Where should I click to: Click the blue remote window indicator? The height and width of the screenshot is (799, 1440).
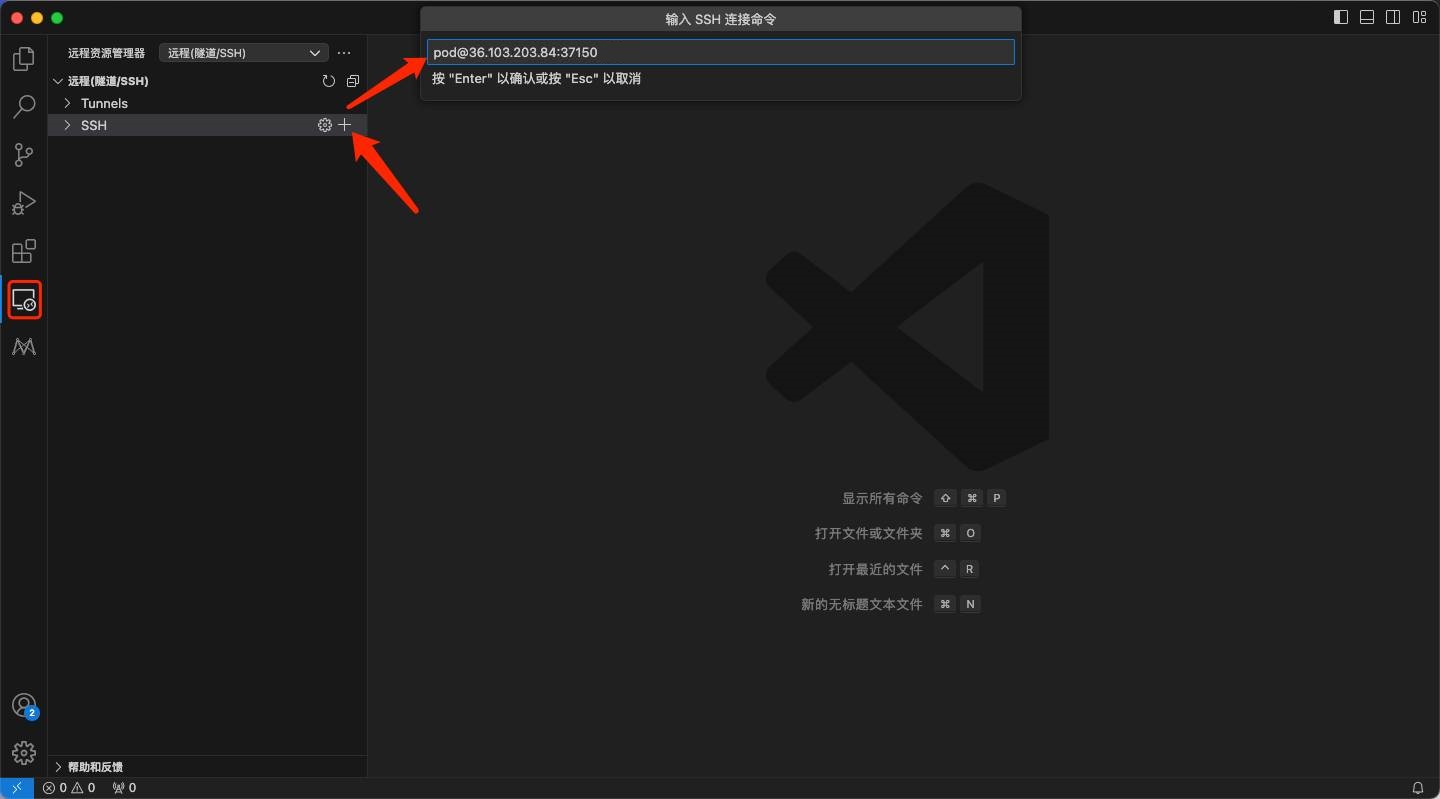(17, 788)
